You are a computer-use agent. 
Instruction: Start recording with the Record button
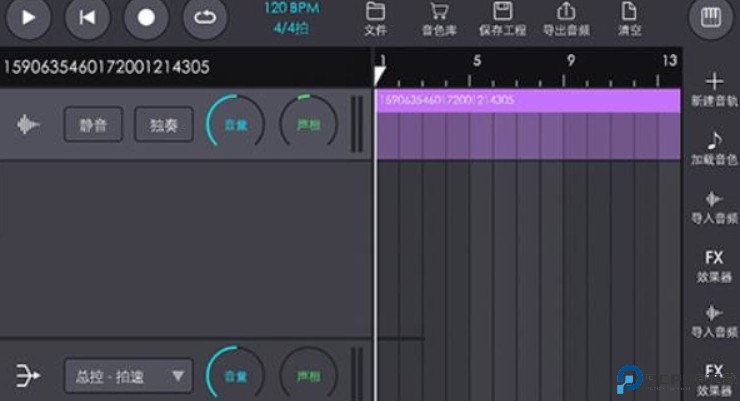(x=146, y=17)
